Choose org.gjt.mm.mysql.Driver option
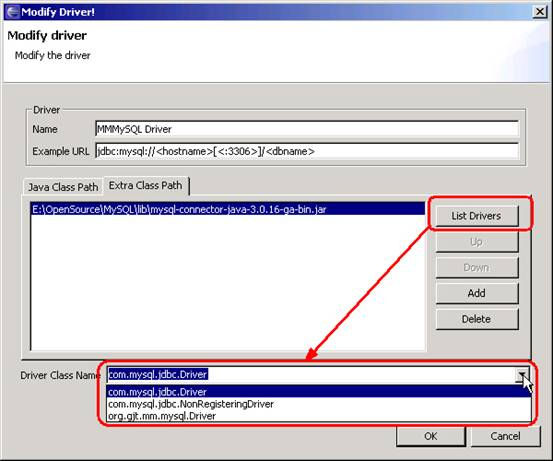 tap(319, 416)
